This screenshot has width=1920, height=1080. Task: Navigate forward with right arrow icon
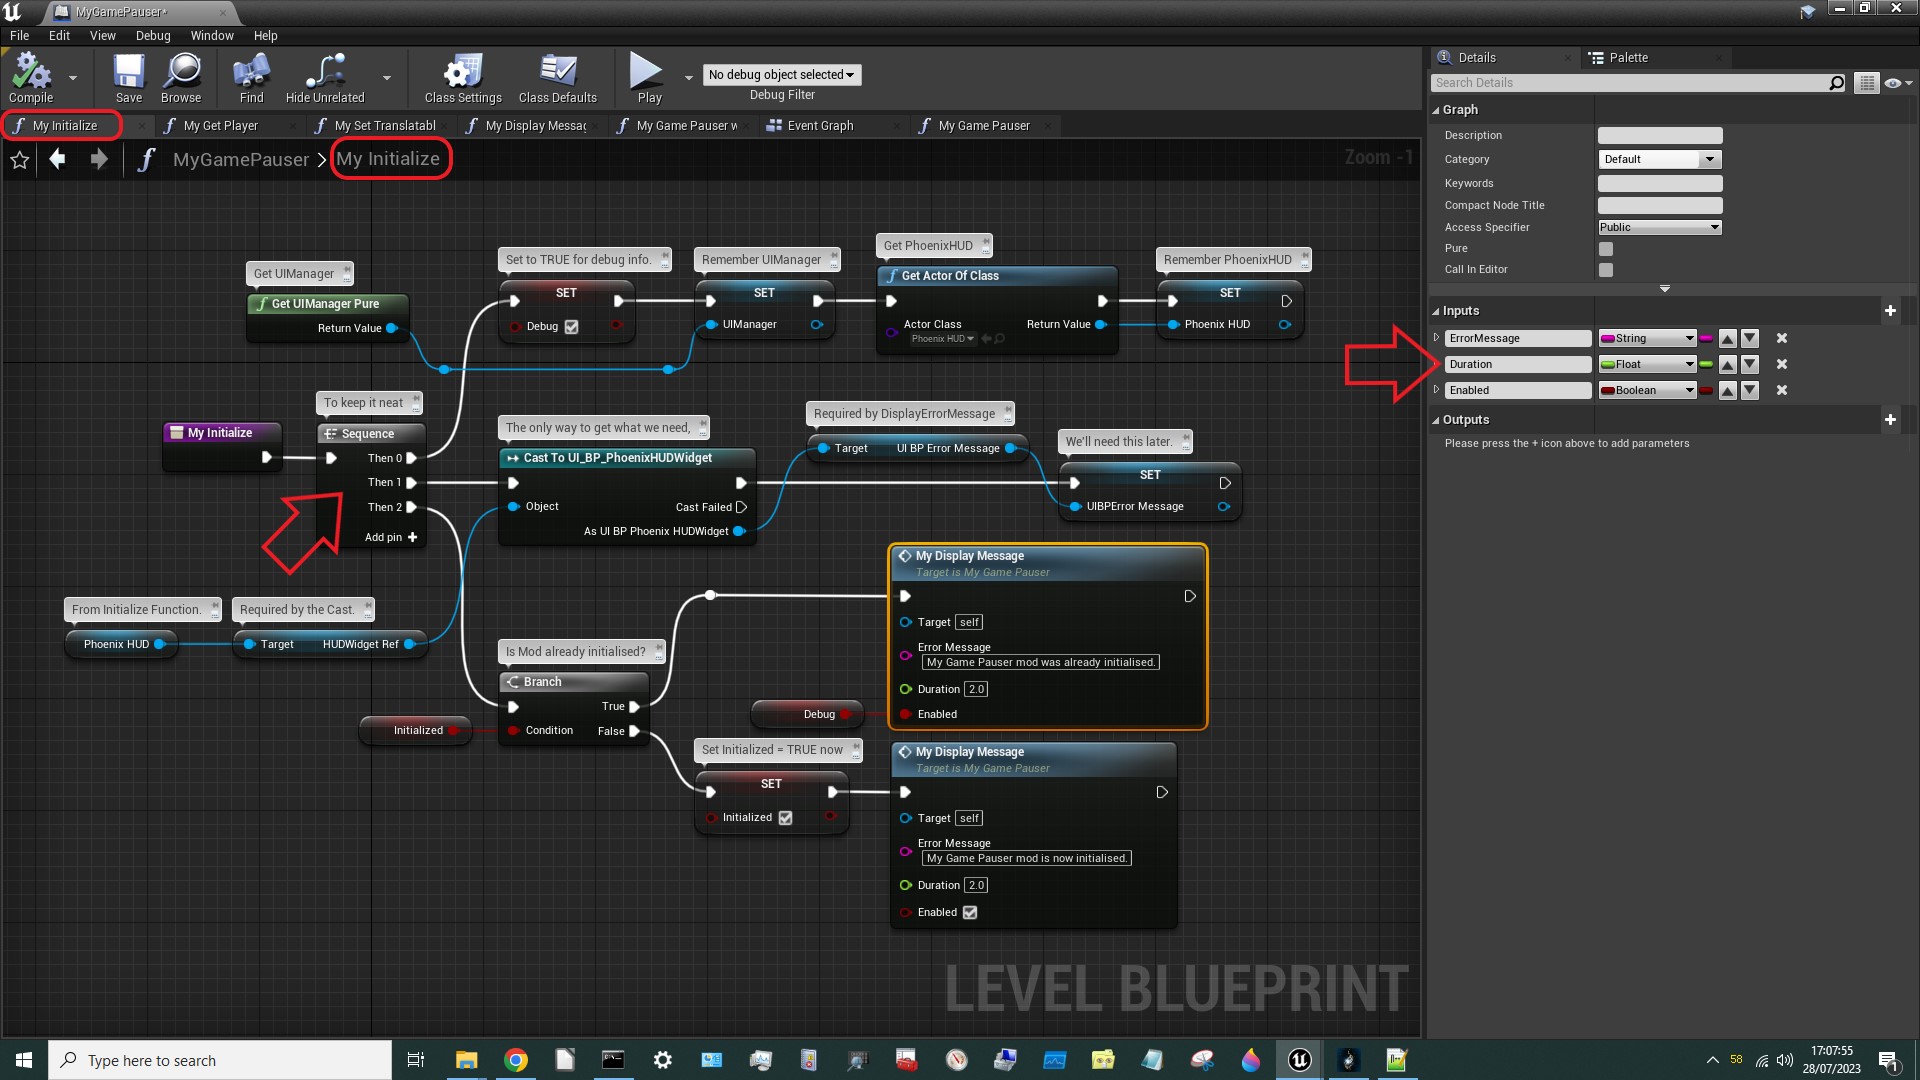(x=99, y=159)
